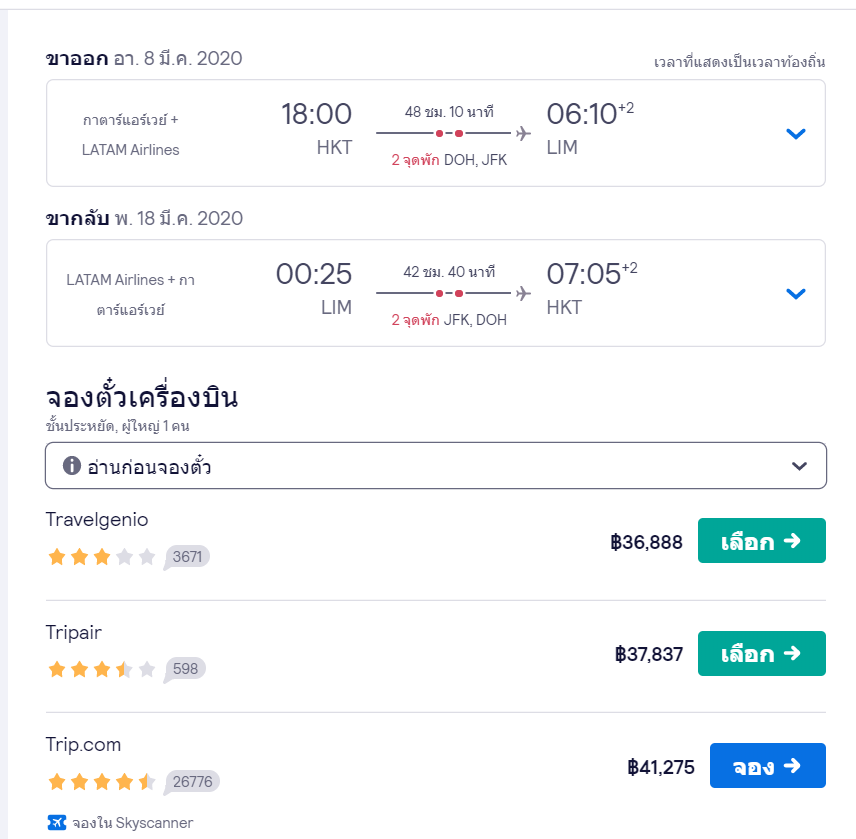Click outbound stopover text DOH, JFK
Screen dimensions: 856x839
[x=475, y=160]
